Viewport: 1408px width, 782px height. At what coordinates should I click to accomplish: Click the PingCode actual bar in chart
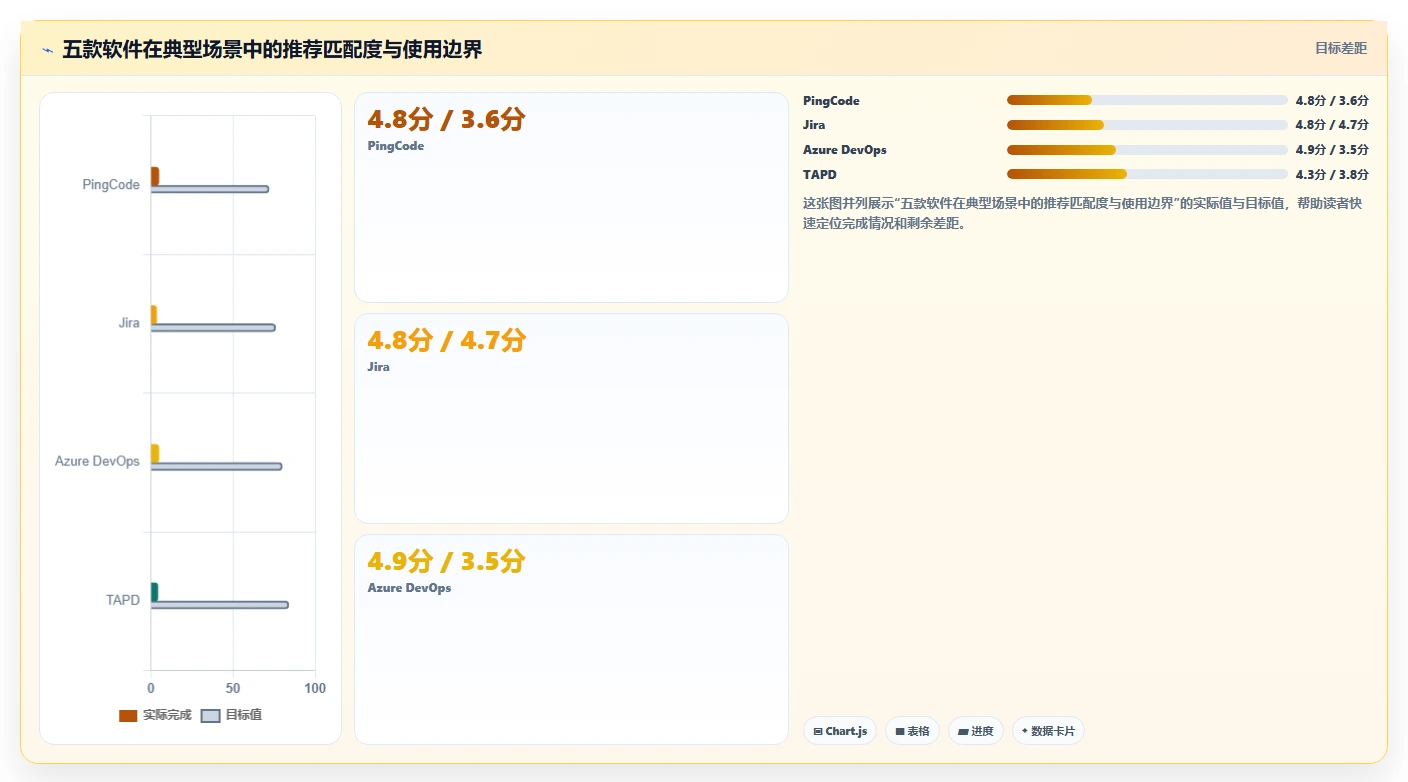coord(155,176)
